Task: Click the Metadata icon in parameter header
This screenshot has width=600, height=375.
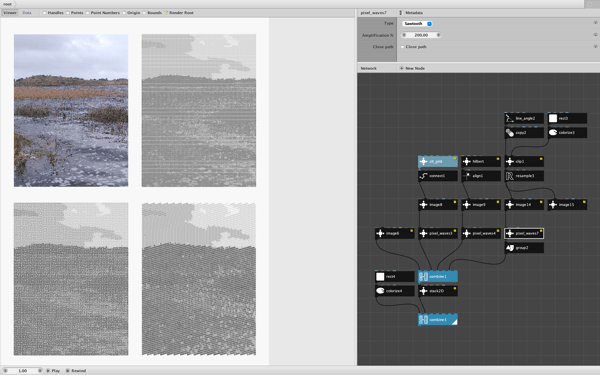Action: (401, 13)
